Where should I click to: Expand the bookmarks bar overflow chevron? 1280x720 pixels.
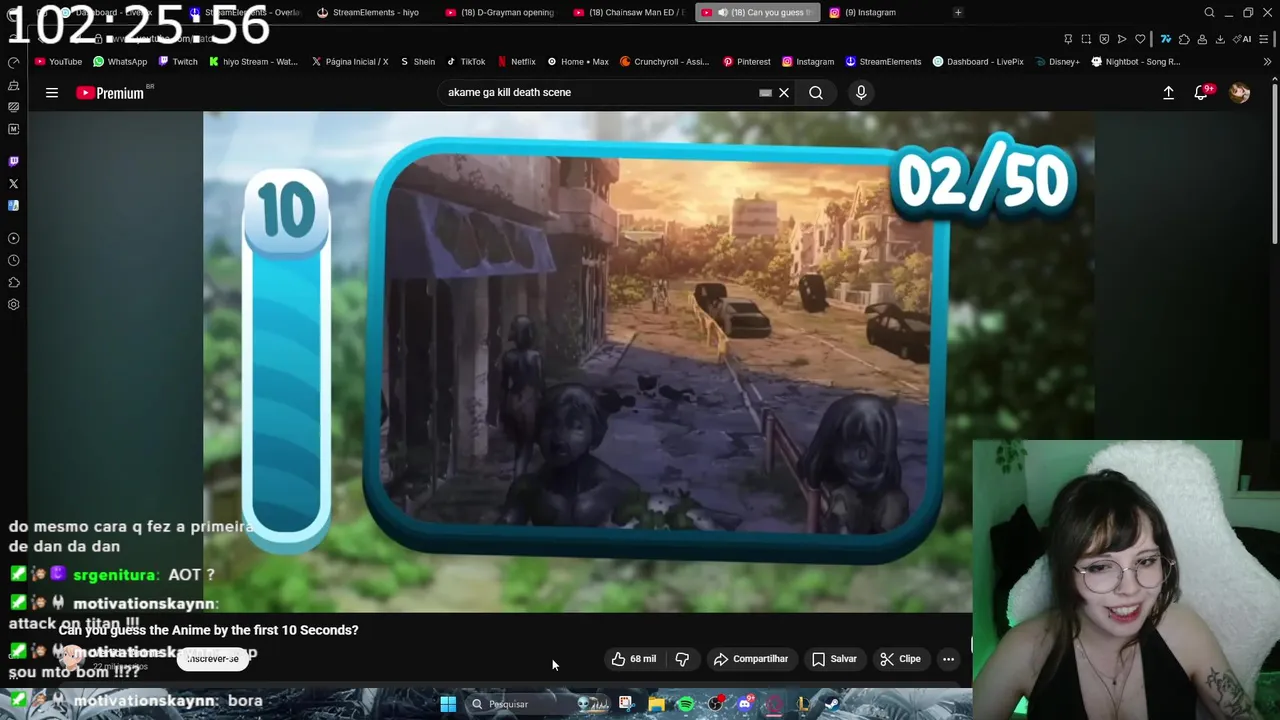1268,62
